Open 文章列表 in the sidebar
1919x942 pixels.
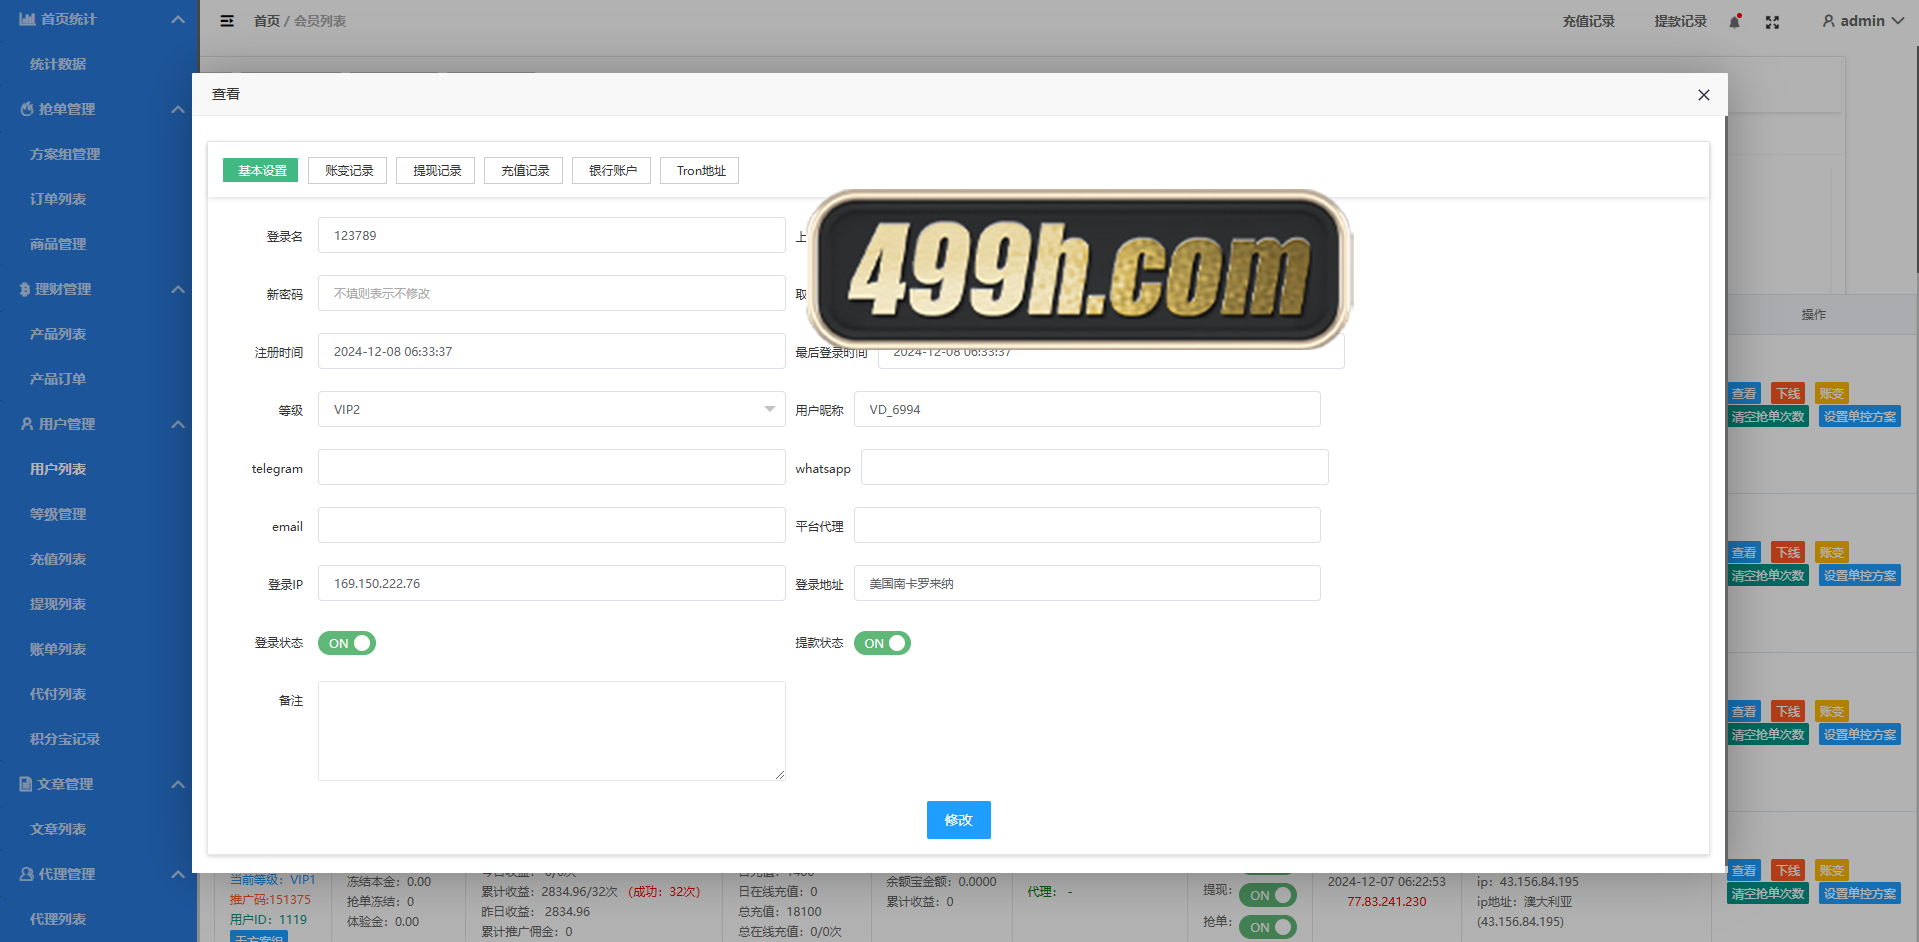[x=58, y=829]
